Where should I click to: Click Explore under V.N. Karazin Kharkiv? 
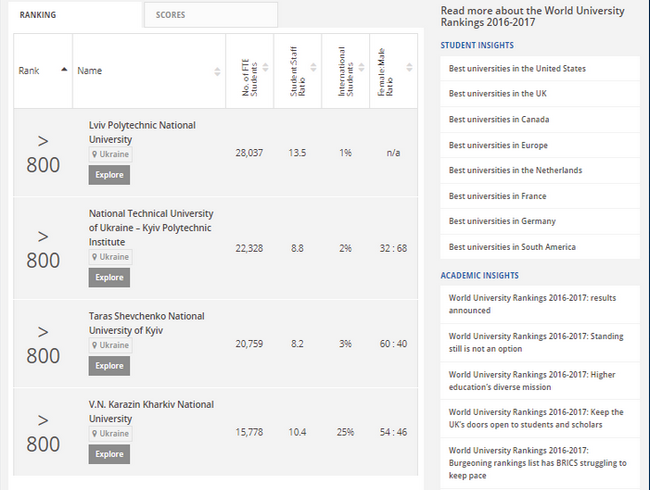click(109, 454)
